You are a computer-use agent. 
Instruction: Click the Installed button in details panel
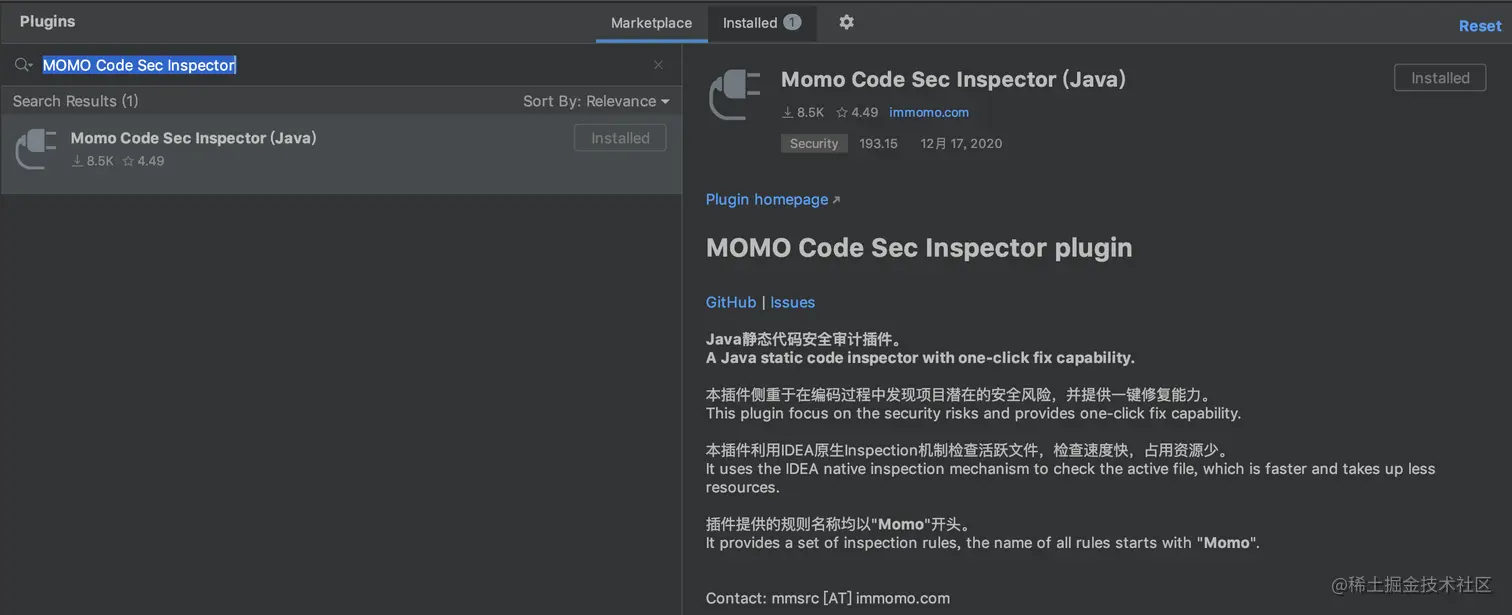coord(1439,77)
